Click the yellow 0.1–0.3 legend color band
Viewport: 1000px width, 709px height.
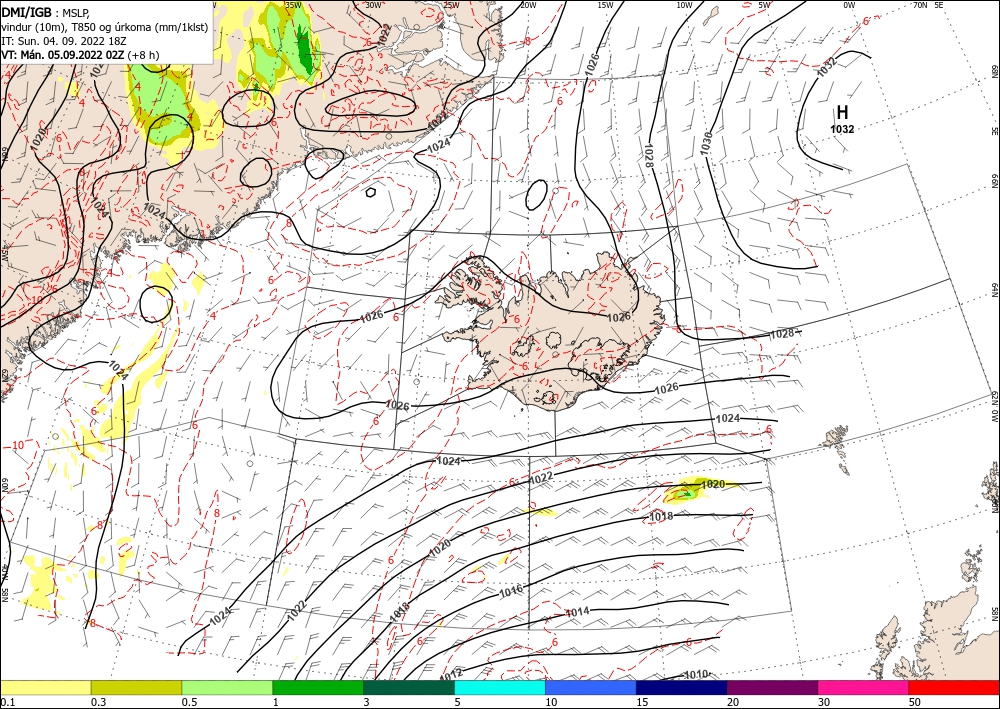(x=45, y=687)
